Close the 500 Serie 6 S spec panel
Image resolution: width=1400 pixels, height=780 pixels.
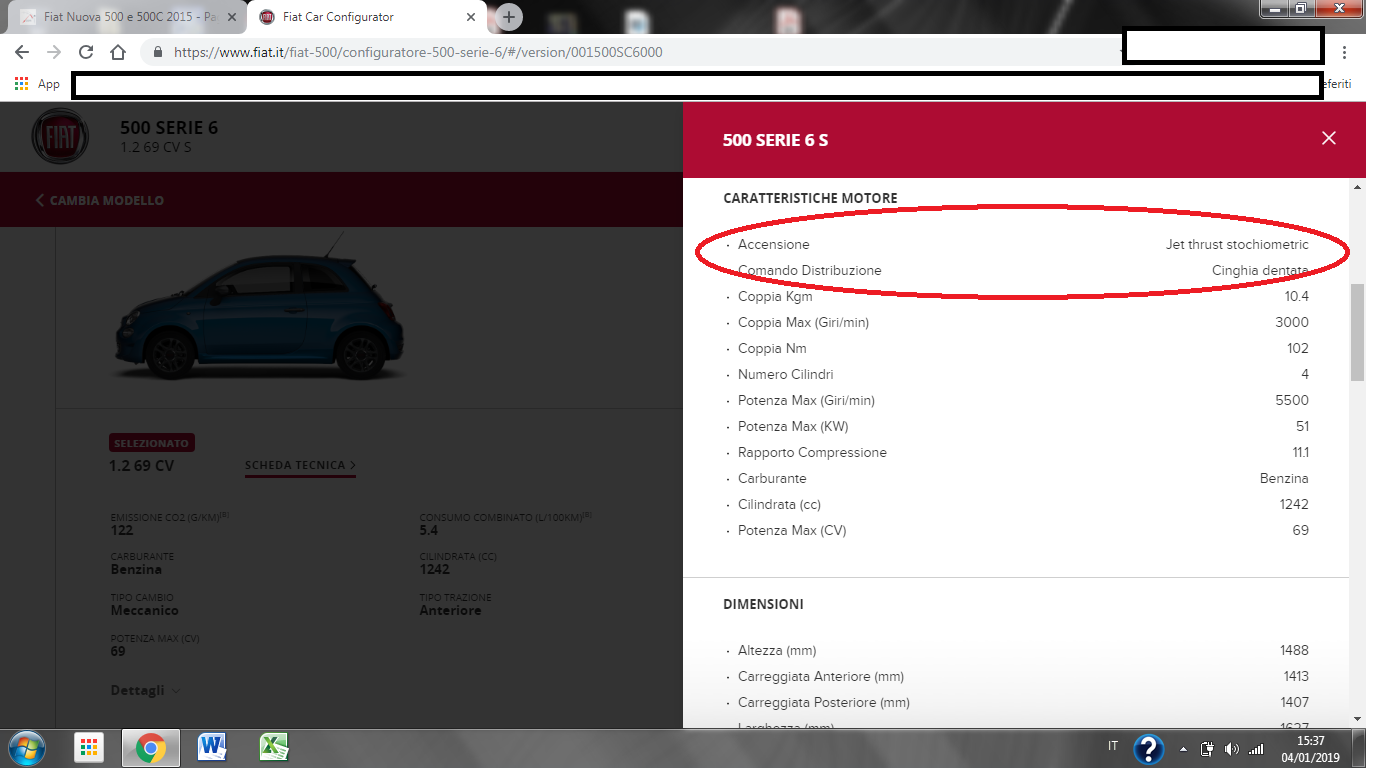click(1328, 139)
